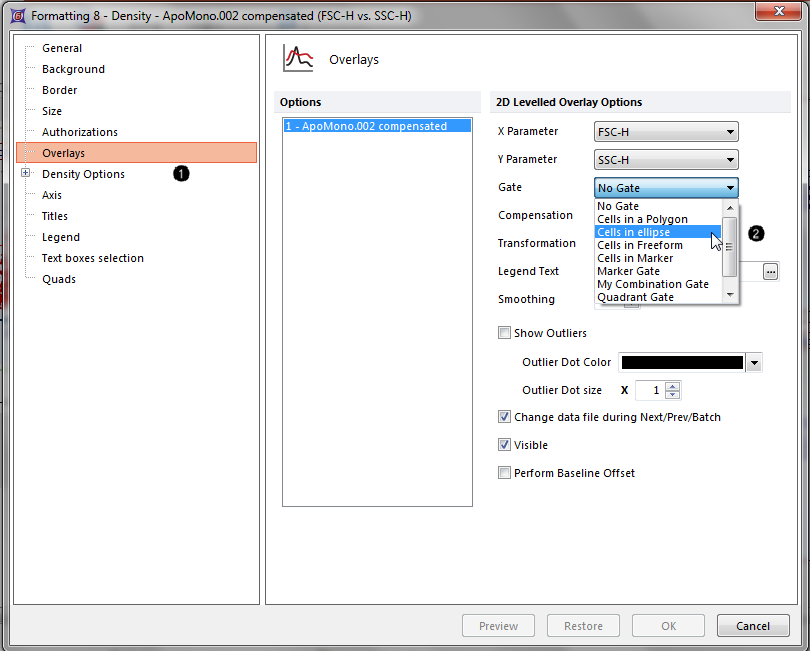
Task: Increase Outlier Dot size with up arrow
Action: pyautogui.click(x=673, y=386)
